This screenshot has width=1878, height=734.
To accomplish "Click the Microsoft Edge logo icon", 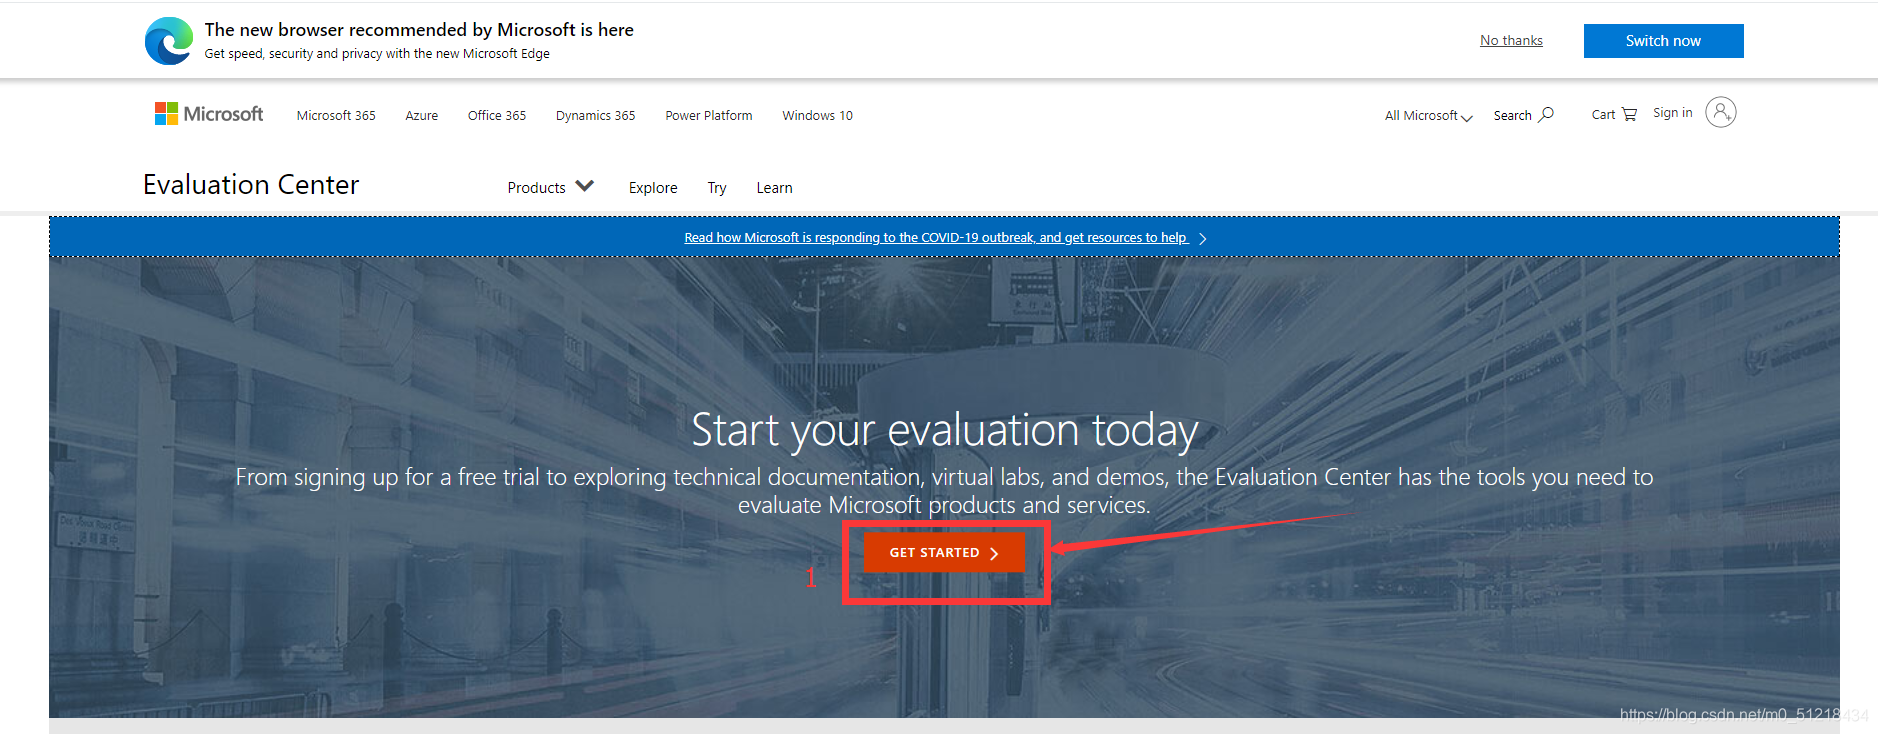I will click(x=168, y=41).
